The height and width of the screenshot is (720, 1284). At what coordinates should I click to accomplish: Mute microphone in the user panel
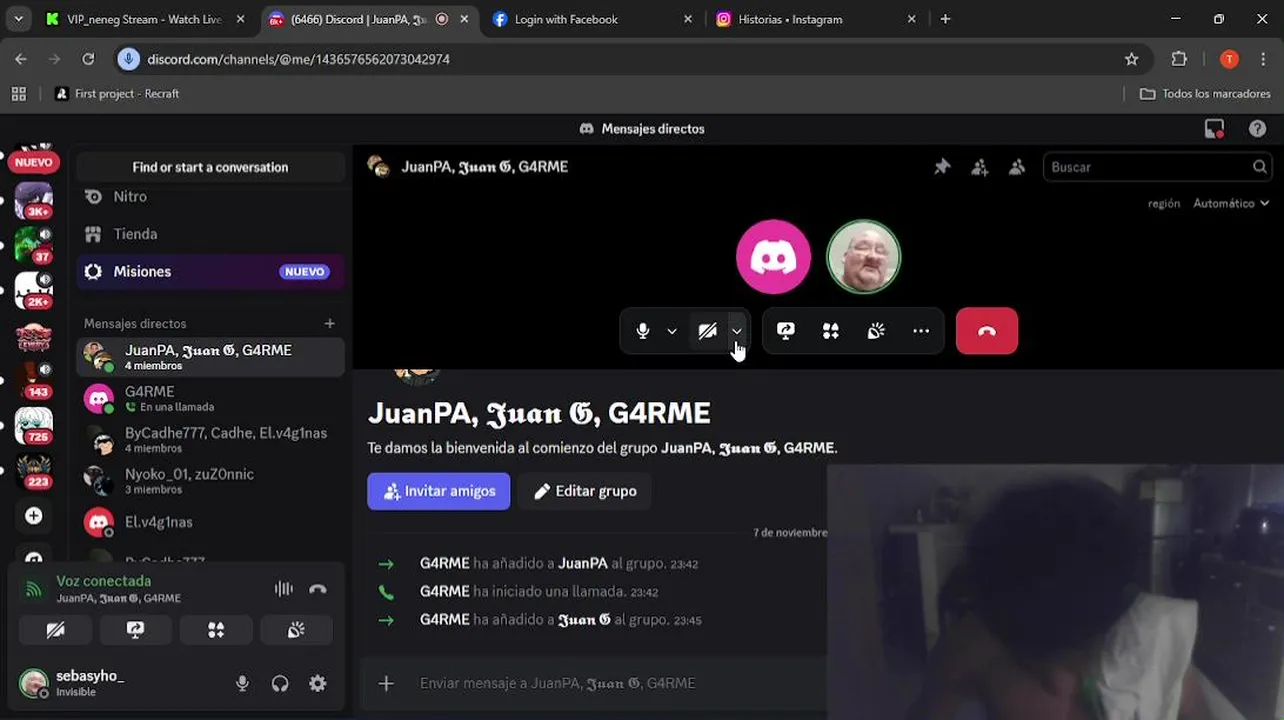242,684
